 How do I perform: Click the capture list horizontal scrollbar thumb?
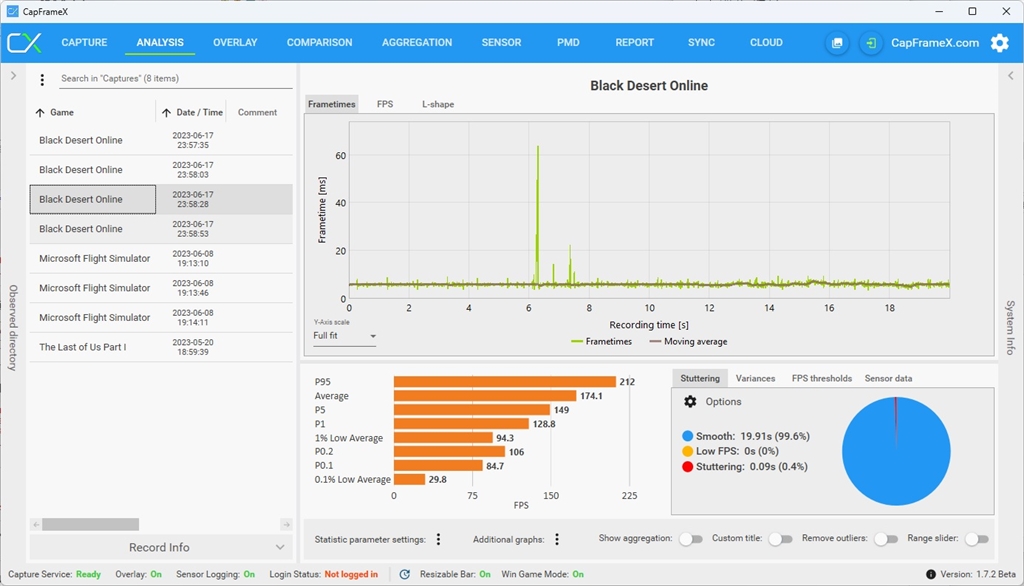pyautogui.click(x=91, y=525)
